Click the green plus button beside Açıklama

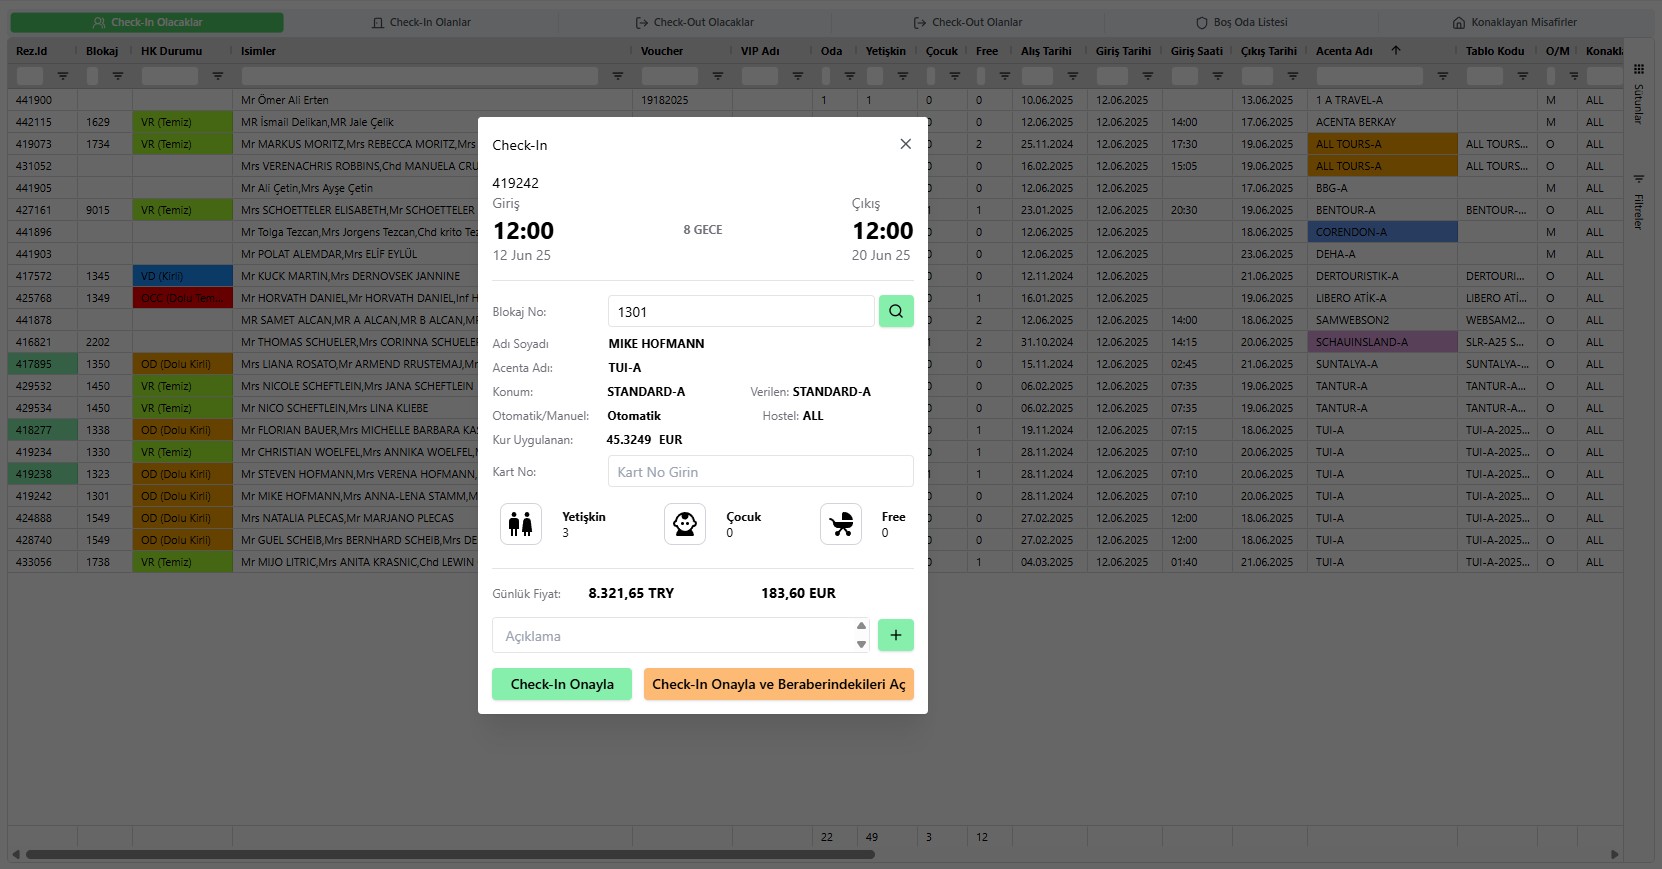point(896,635)
